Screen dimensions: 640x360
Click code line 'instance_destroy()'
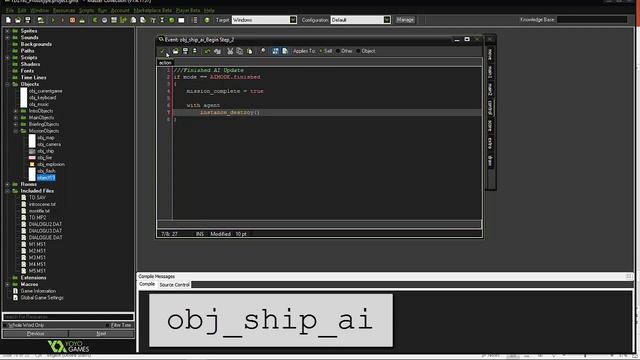pyautogui.click(x=230, y=112)
